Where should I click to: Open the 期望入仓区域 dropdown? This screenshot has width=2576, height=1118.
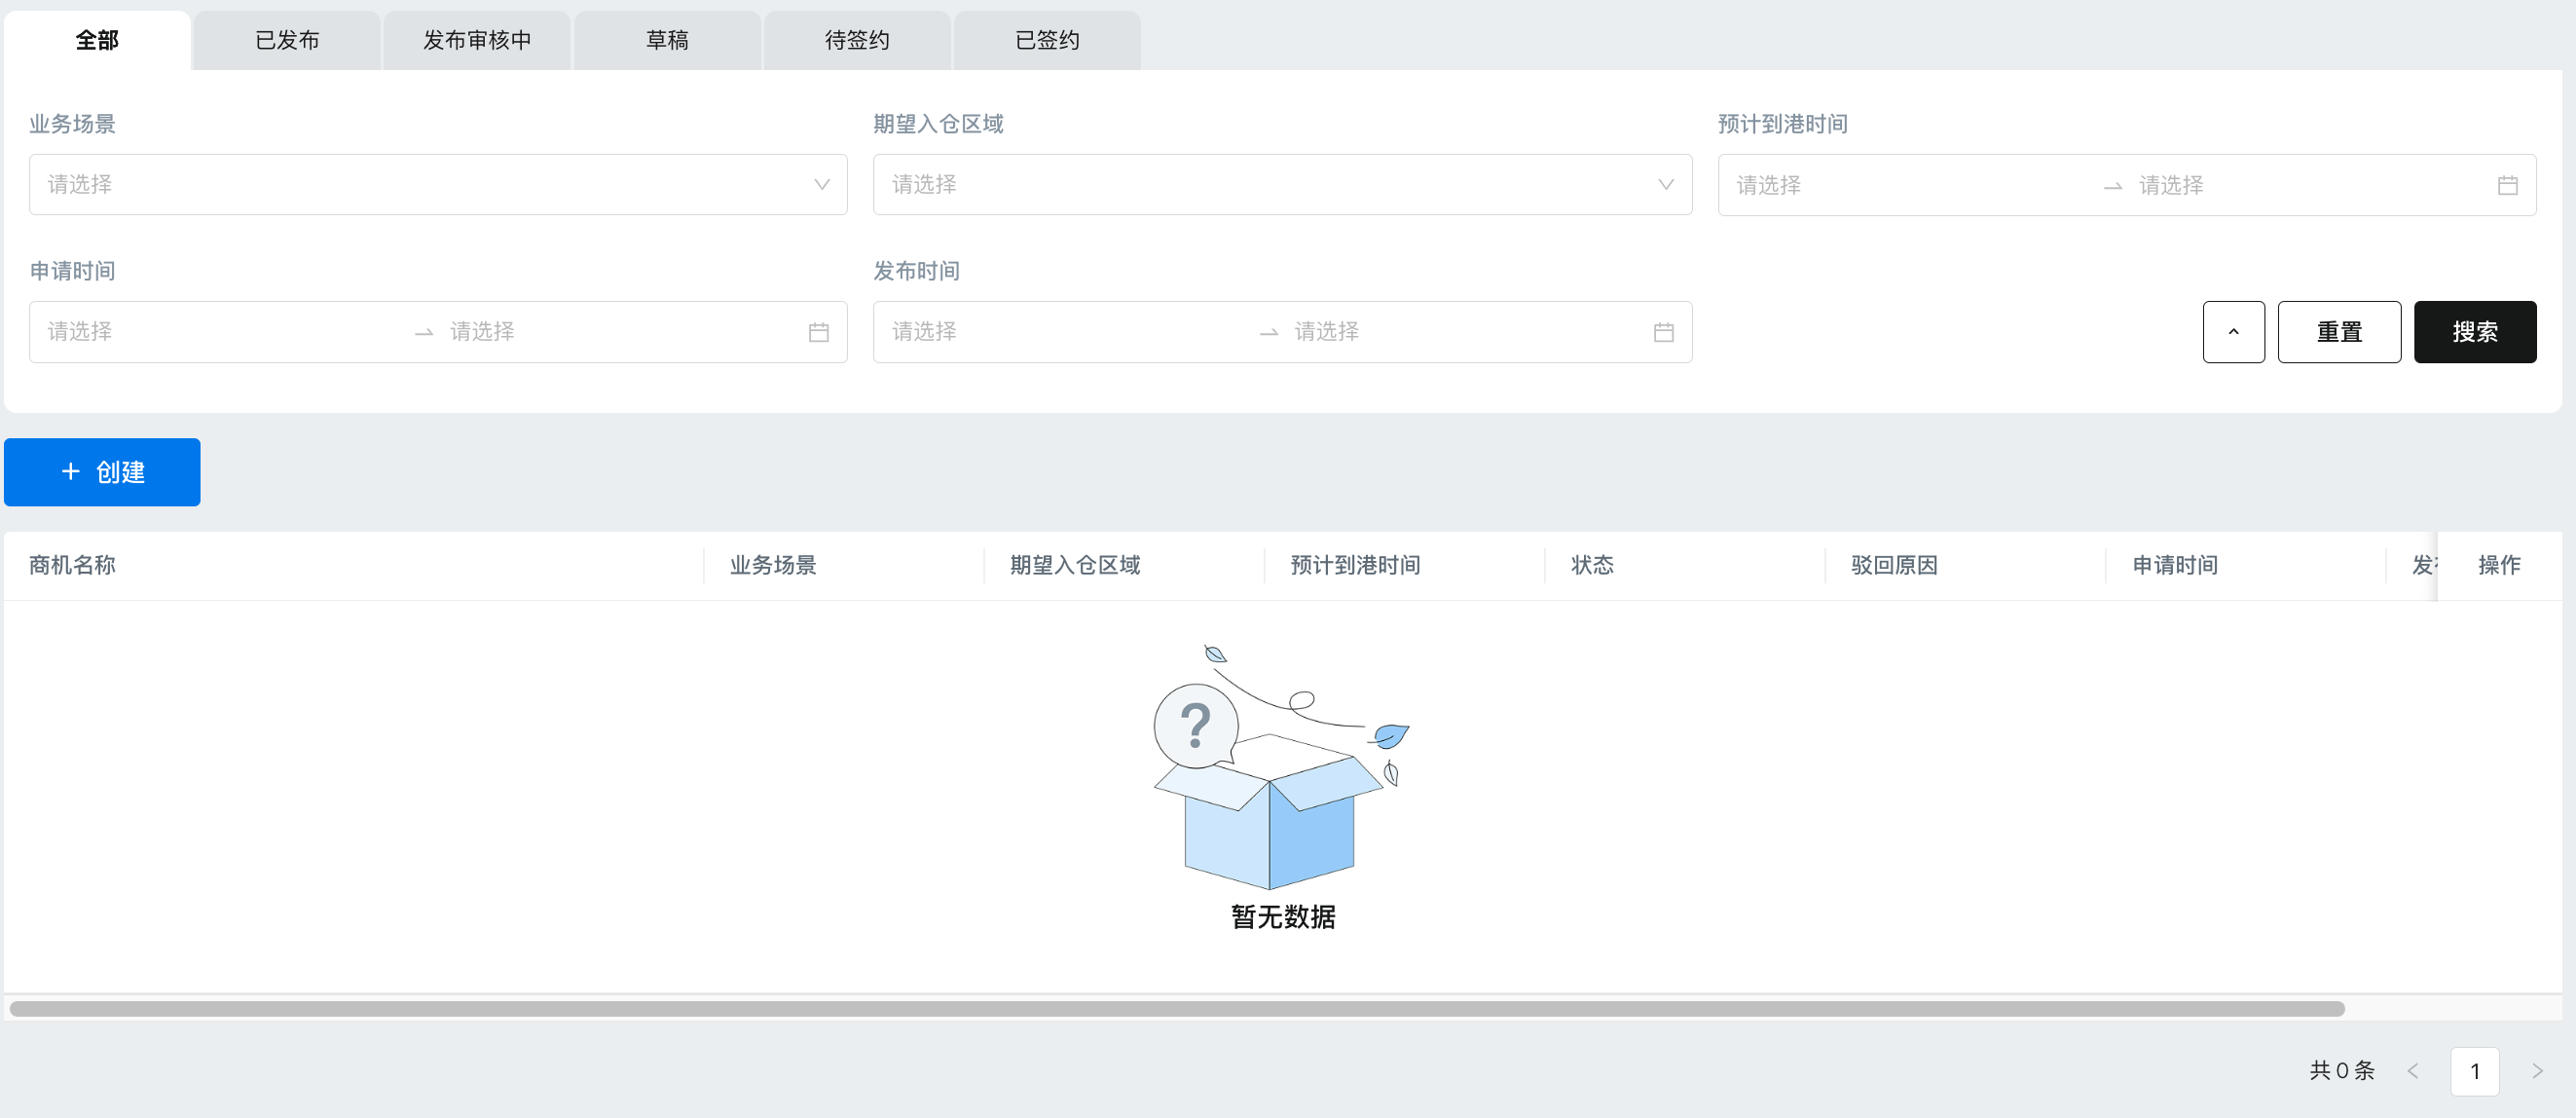(x=1282, y=185)
